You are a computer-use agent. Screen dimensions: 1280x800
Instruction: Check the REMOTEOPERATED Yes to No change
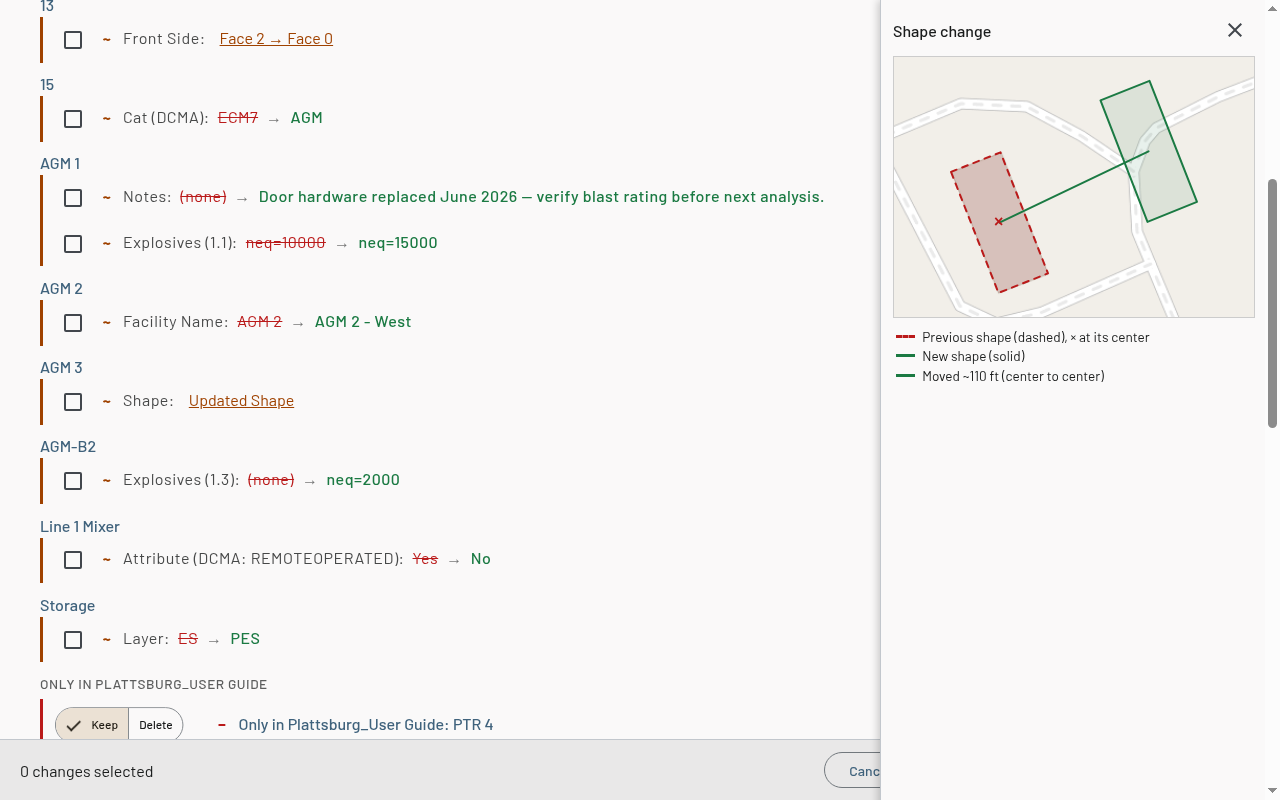(x=73, y=560)
